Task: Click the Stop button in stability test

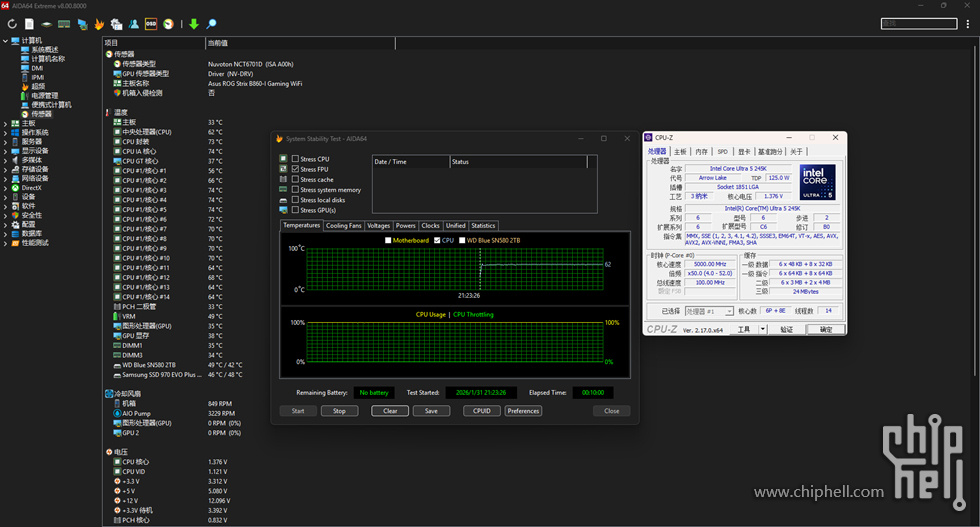Action: tap(339, 411)
